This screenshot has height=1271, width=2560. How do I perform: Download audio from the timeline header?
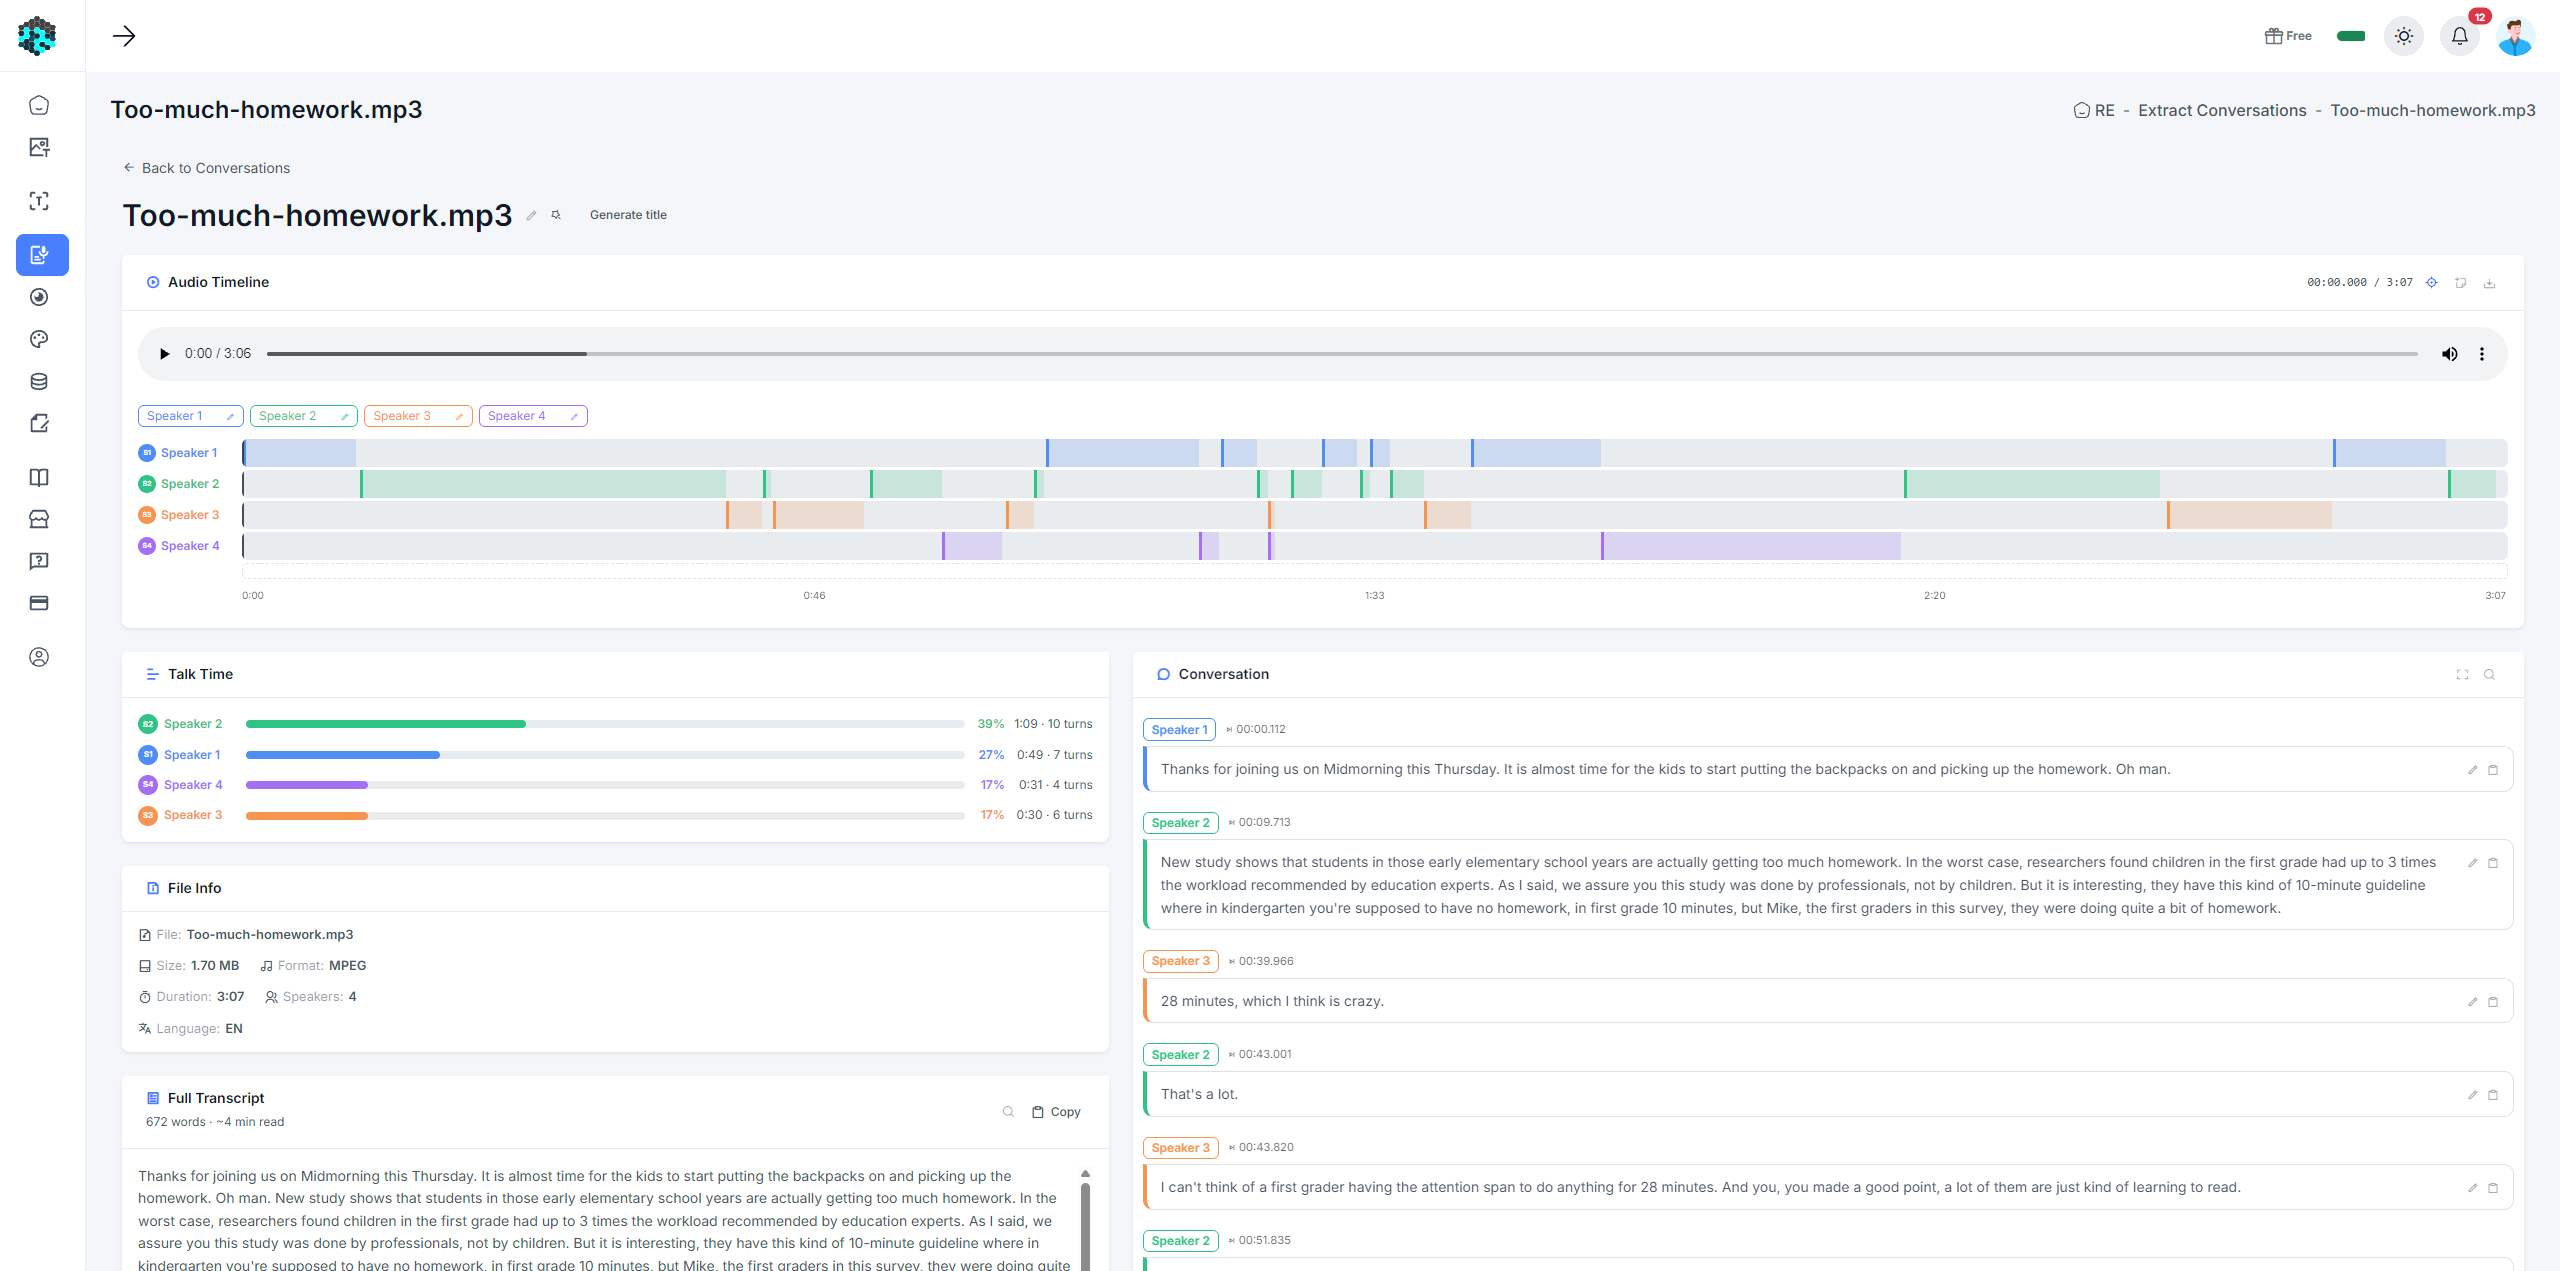click(x=2490, y=283)
